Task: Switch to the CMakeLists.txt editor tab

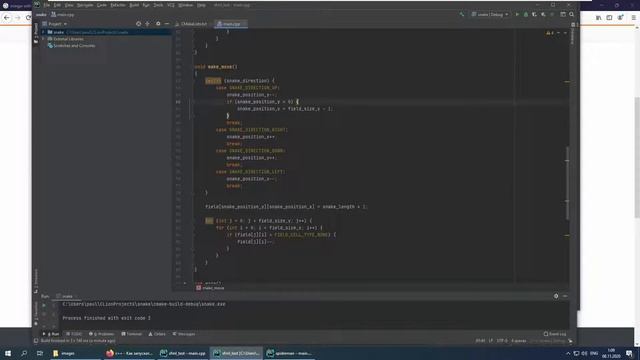Action: pos(191,24)
